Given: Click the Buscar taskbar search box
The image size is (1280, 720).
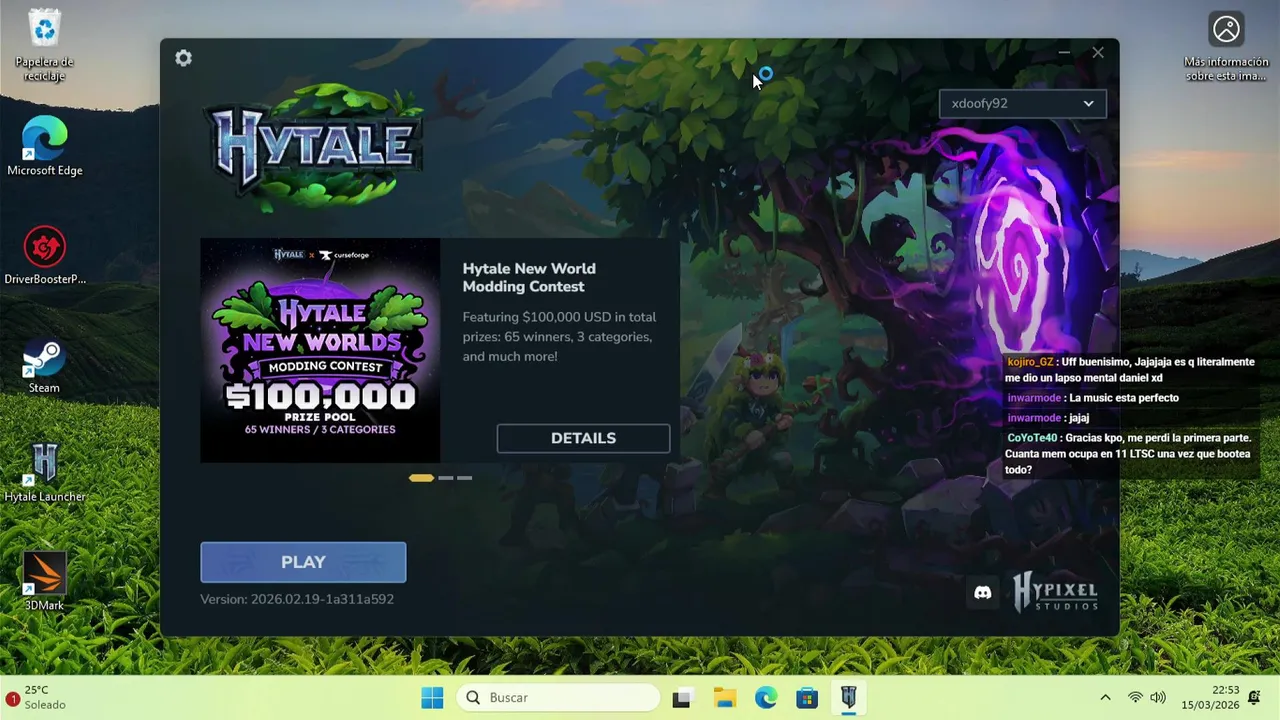Looking at the screenshot, I should [558, 698].
